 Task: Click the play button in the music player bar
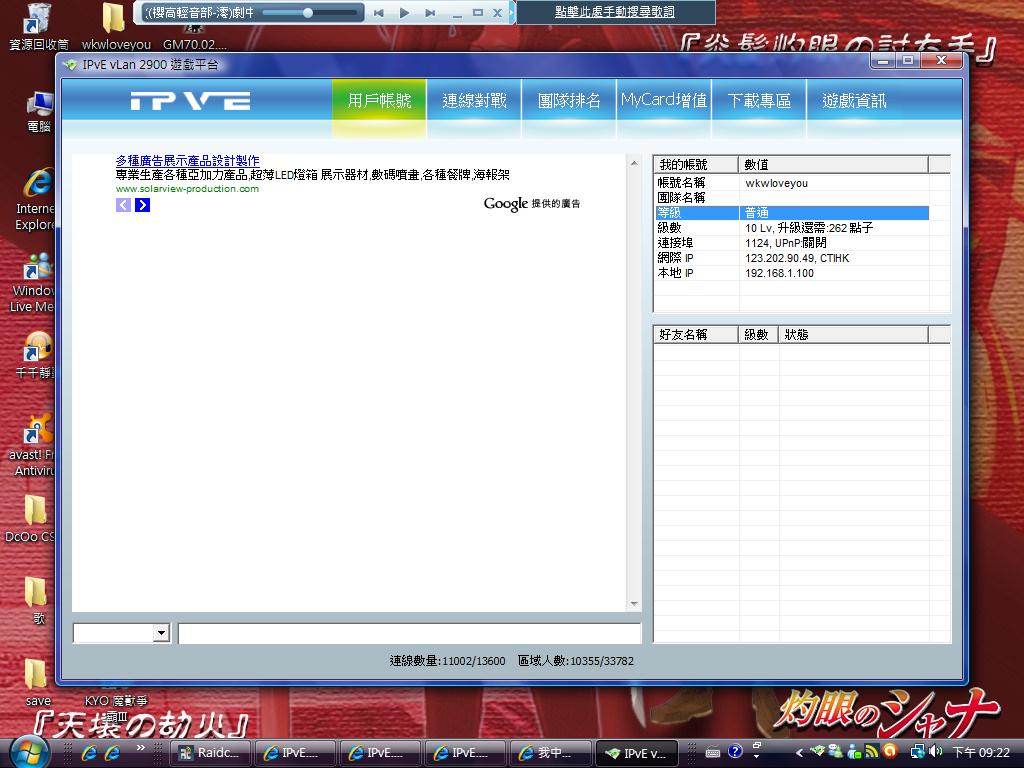pos(404,13)
